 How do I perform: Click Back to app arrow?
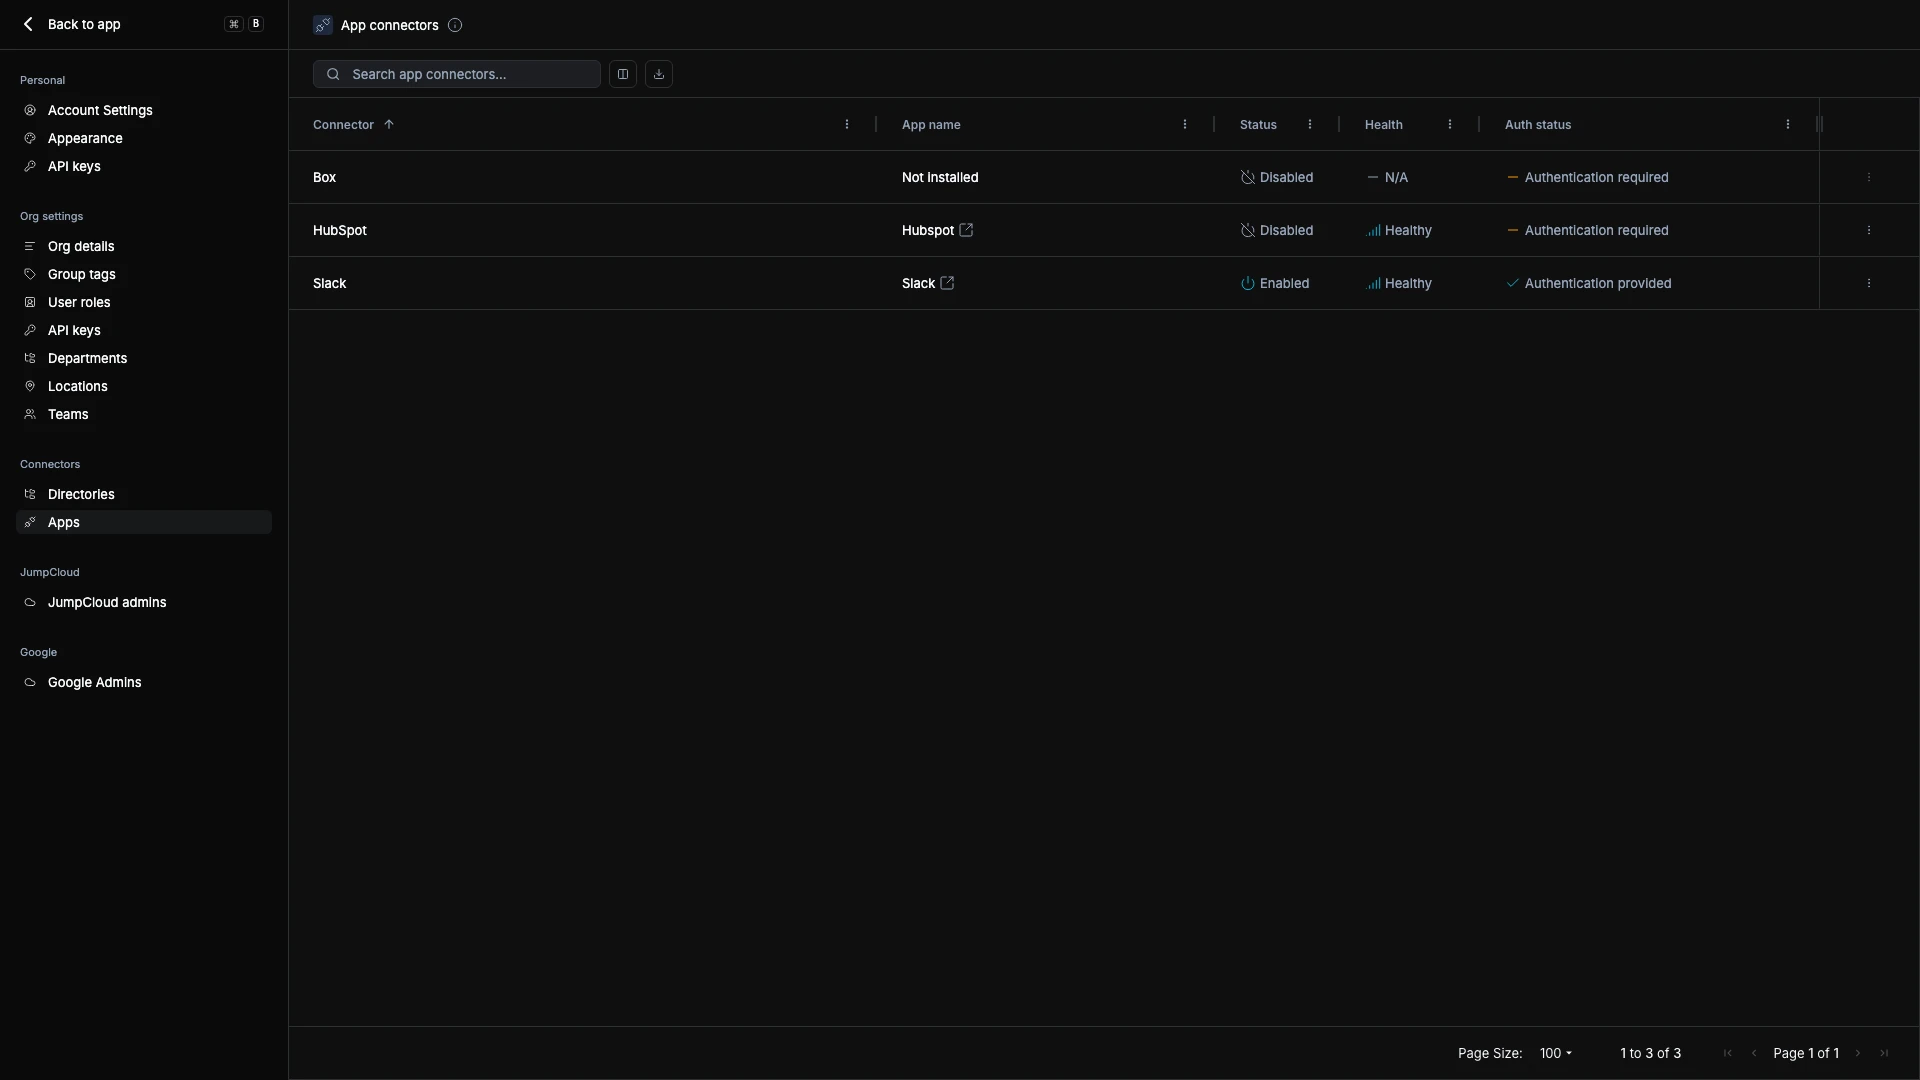pyautogui.click(x=28, y=24)
